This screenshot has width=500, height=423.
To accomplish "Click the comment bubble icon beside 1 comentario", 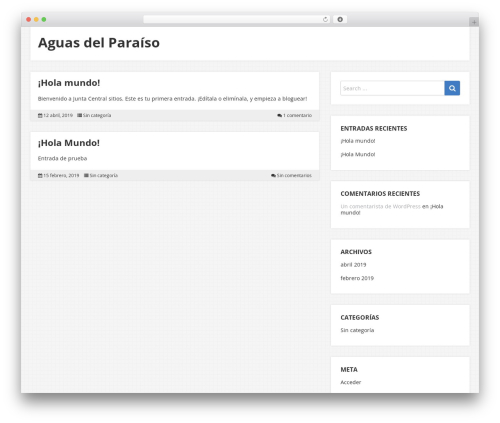I will (x=279, y=115).
